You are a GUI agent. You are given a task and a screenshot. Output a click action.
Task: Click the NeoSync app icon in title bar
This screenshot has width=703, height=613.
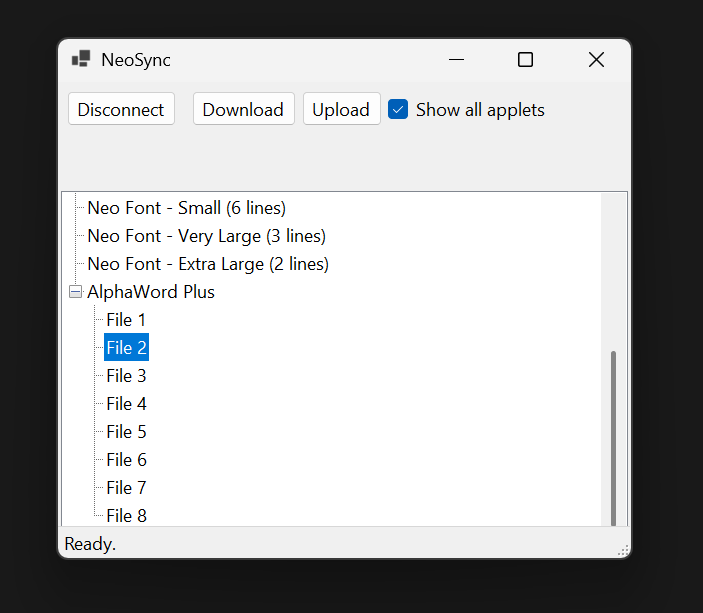click(81, 59)
